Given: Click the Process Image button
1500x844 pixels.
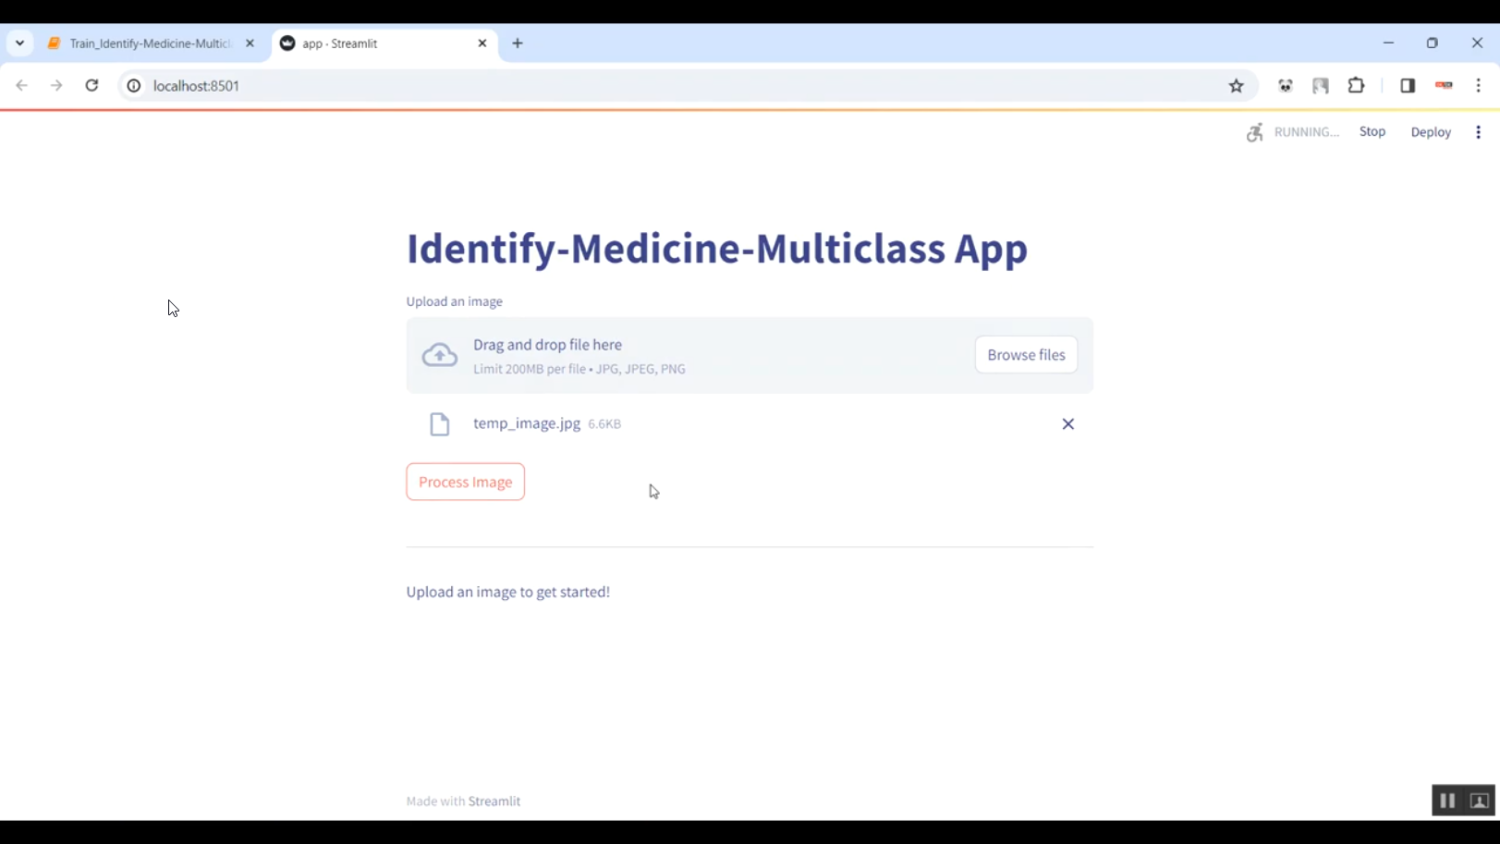Looking at the screenshot, I should (x=465, y=482).
